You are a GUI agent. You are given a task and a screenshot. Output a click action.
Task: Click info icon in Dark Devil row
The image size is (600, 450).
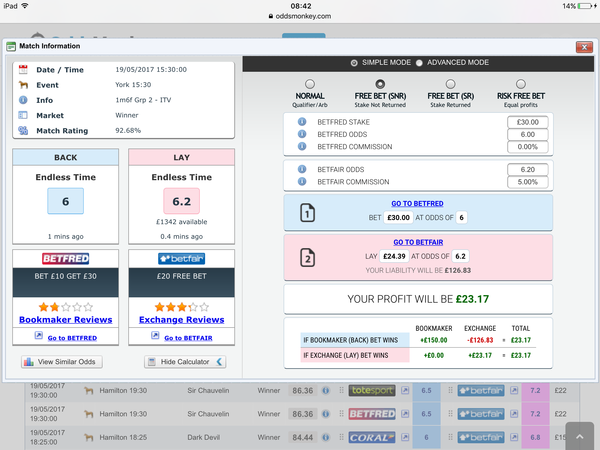point(326,437)
